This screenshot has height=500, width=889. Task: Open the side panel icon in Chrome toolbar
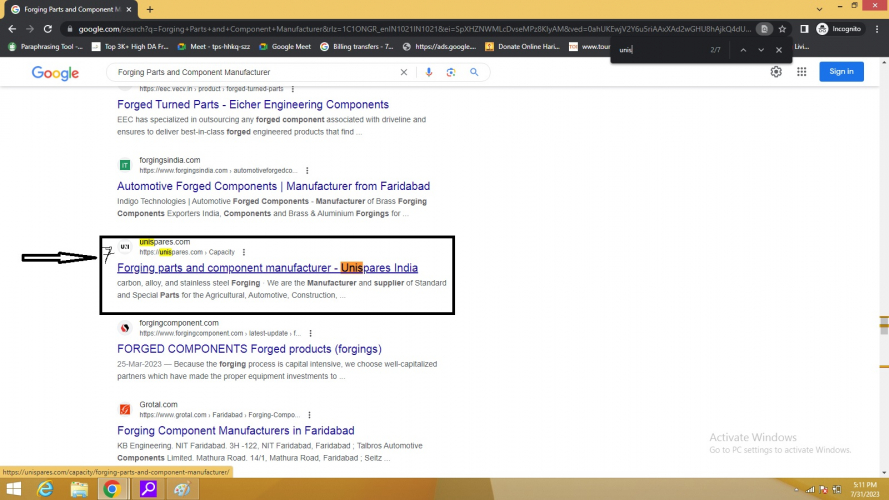pos(804,29)
